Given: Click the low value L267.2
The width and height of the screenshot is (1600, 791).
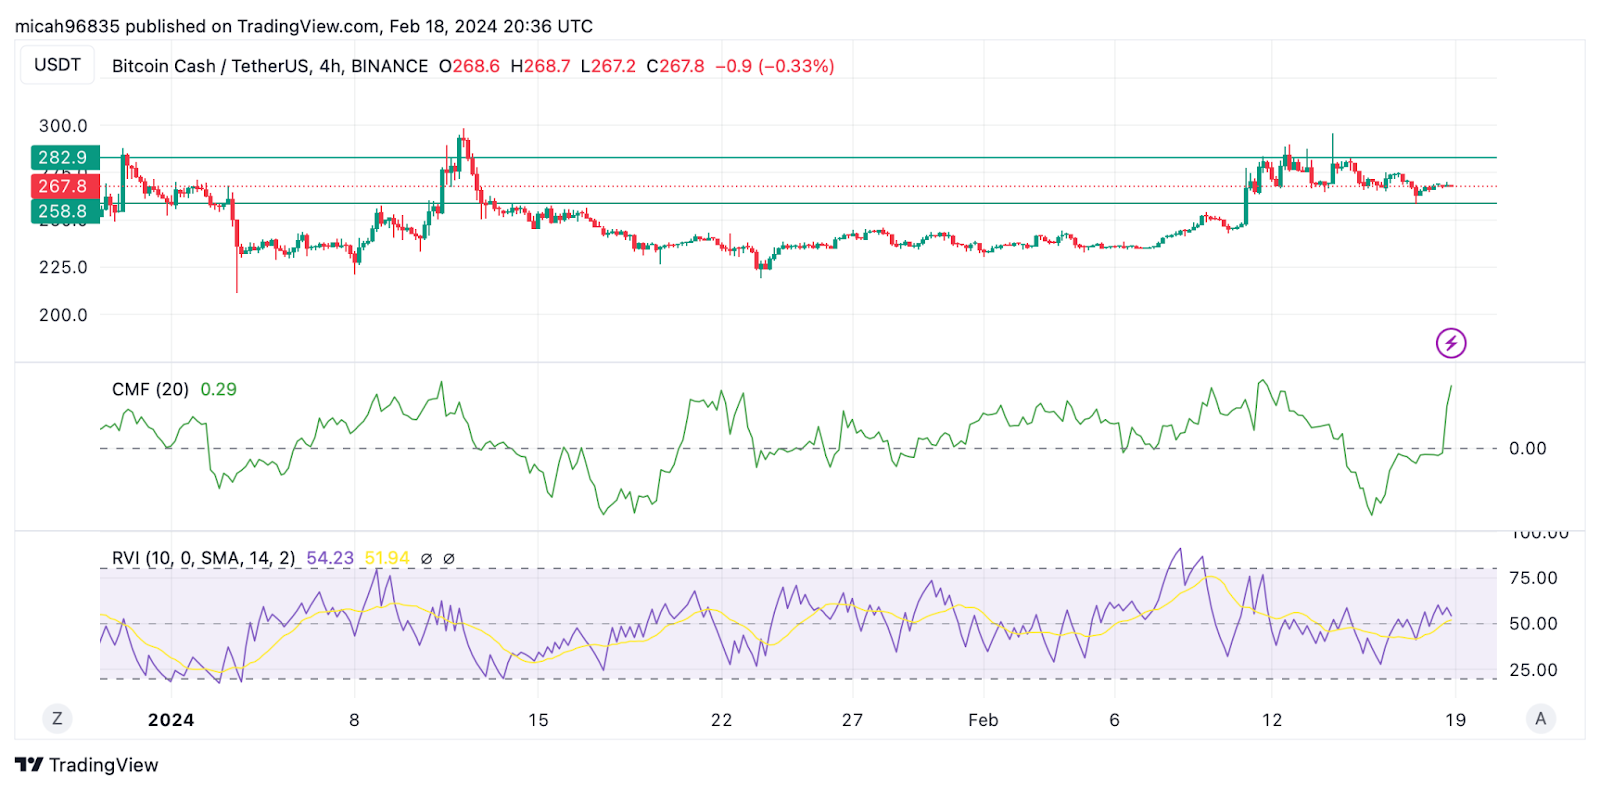Looking at the screenshot, I should (608, 66).
